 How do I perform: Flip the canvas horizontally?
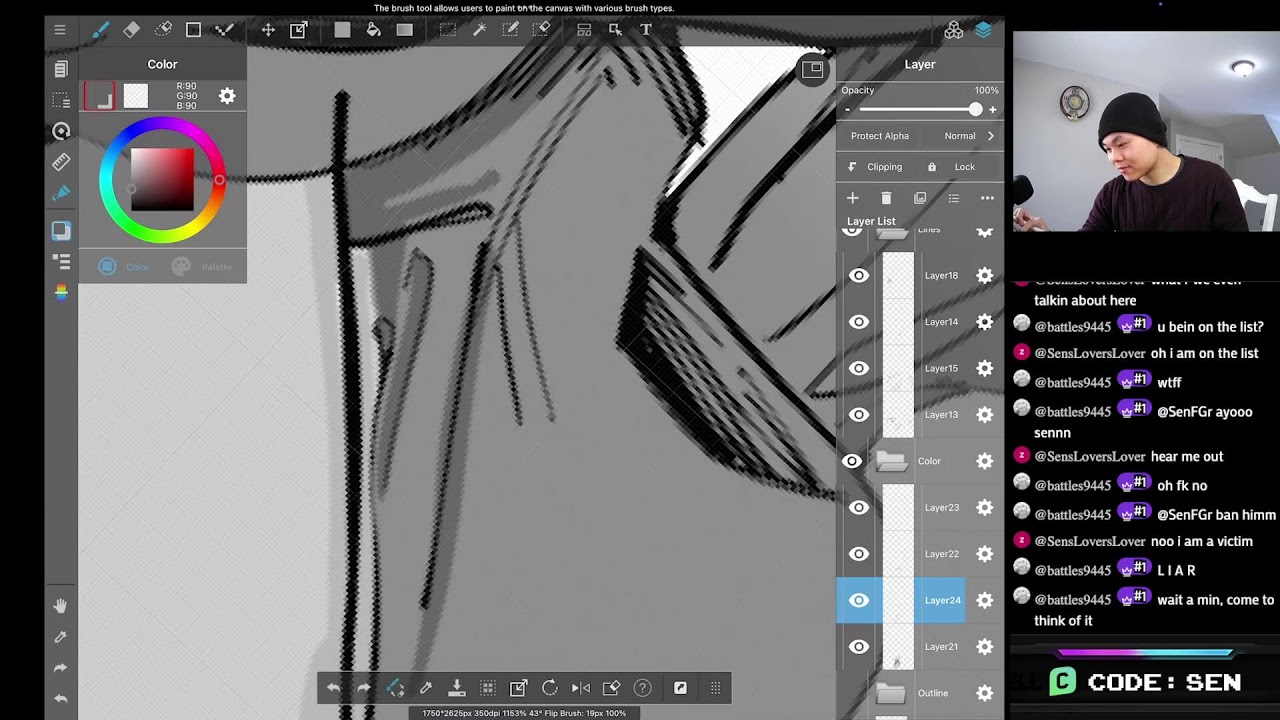[580, 688]
